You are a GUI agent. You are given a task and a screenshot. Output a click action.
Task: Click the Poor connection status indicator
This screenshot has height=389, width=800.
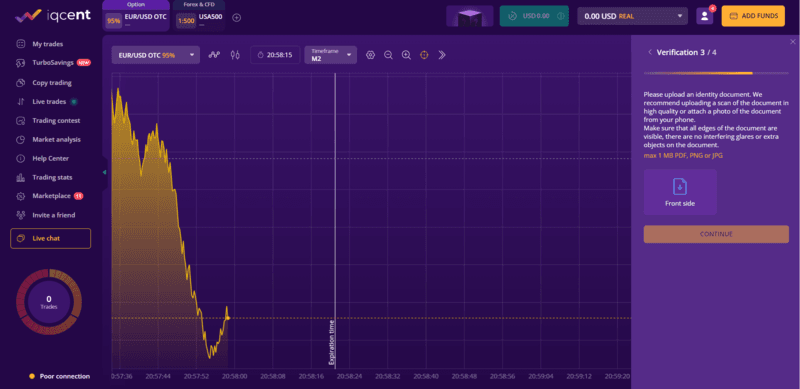(59, 376)
